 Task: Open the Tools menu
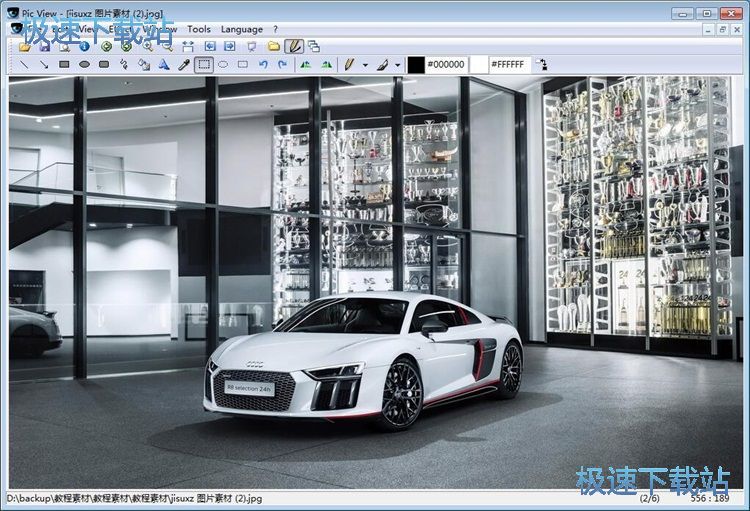point(199,29)
